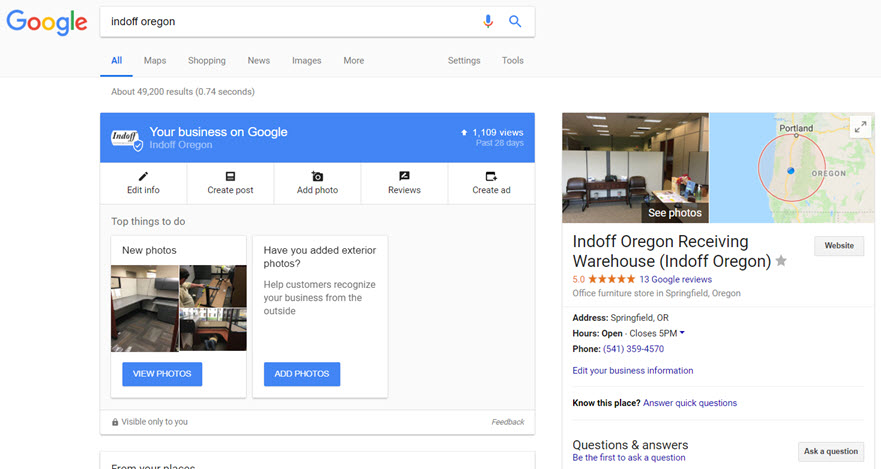The image size is (881, 469).
Task: Click the Edit info pencil icon
Action: [x=143, y=176]
